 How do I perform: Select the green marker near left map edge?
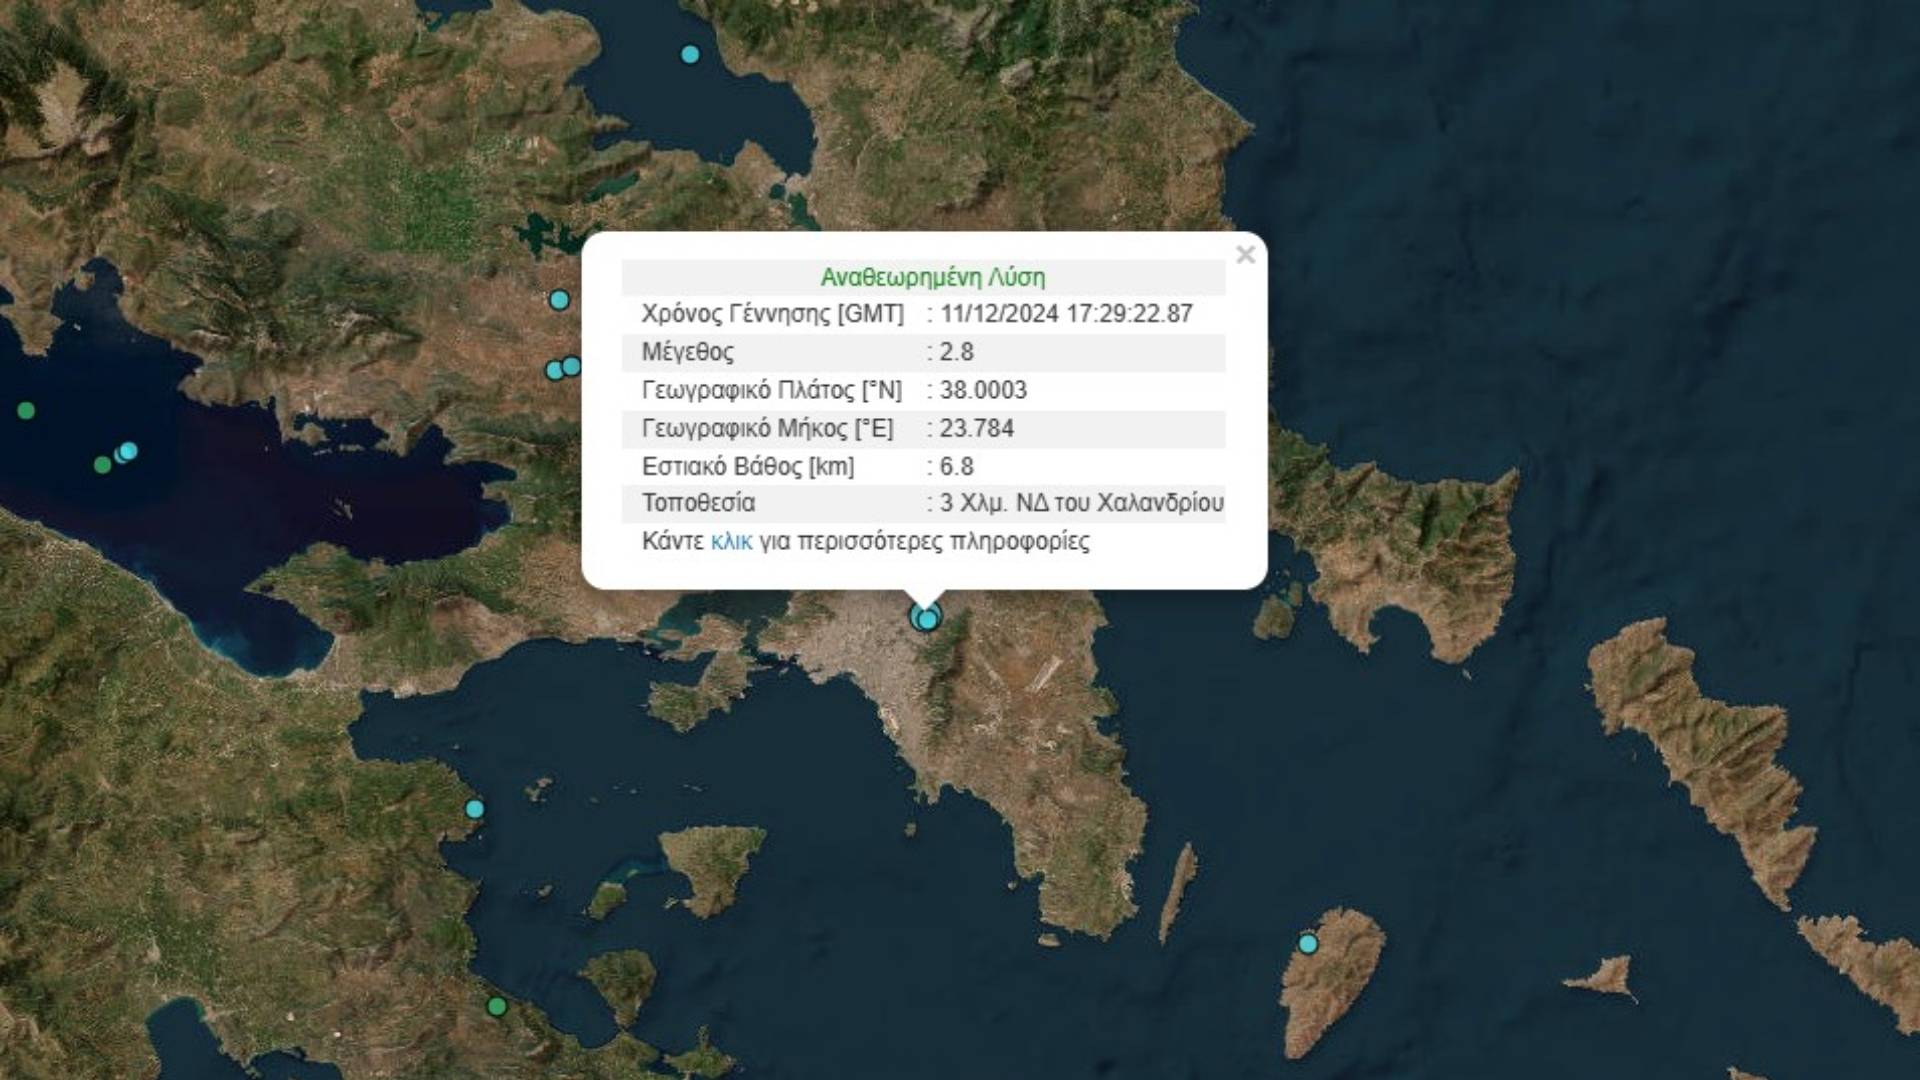(x=26, y=410)
